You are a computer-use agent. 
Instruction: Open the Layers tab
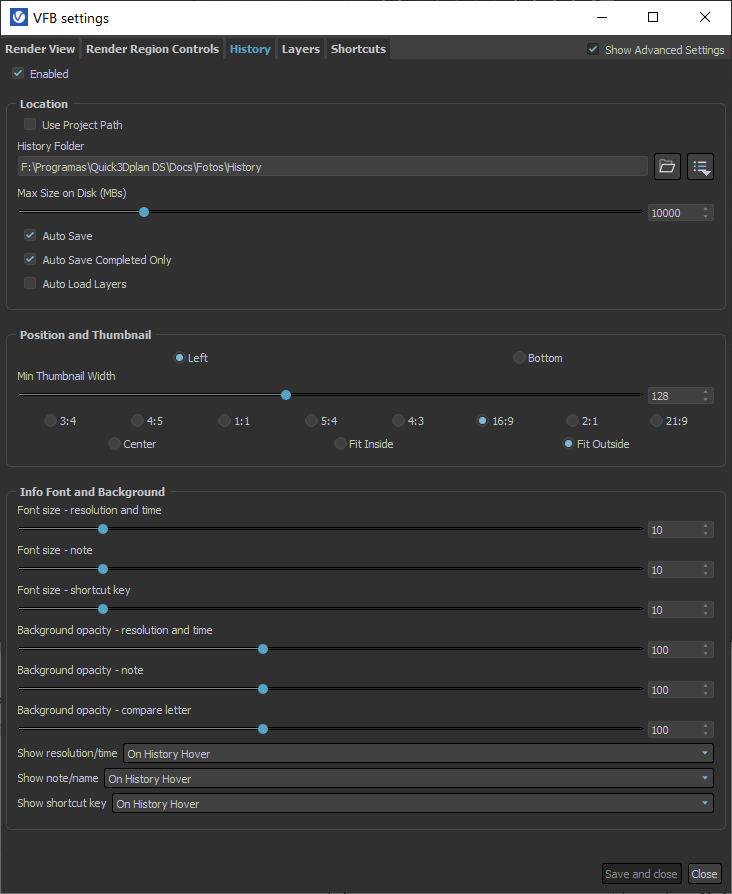point(300,49)
